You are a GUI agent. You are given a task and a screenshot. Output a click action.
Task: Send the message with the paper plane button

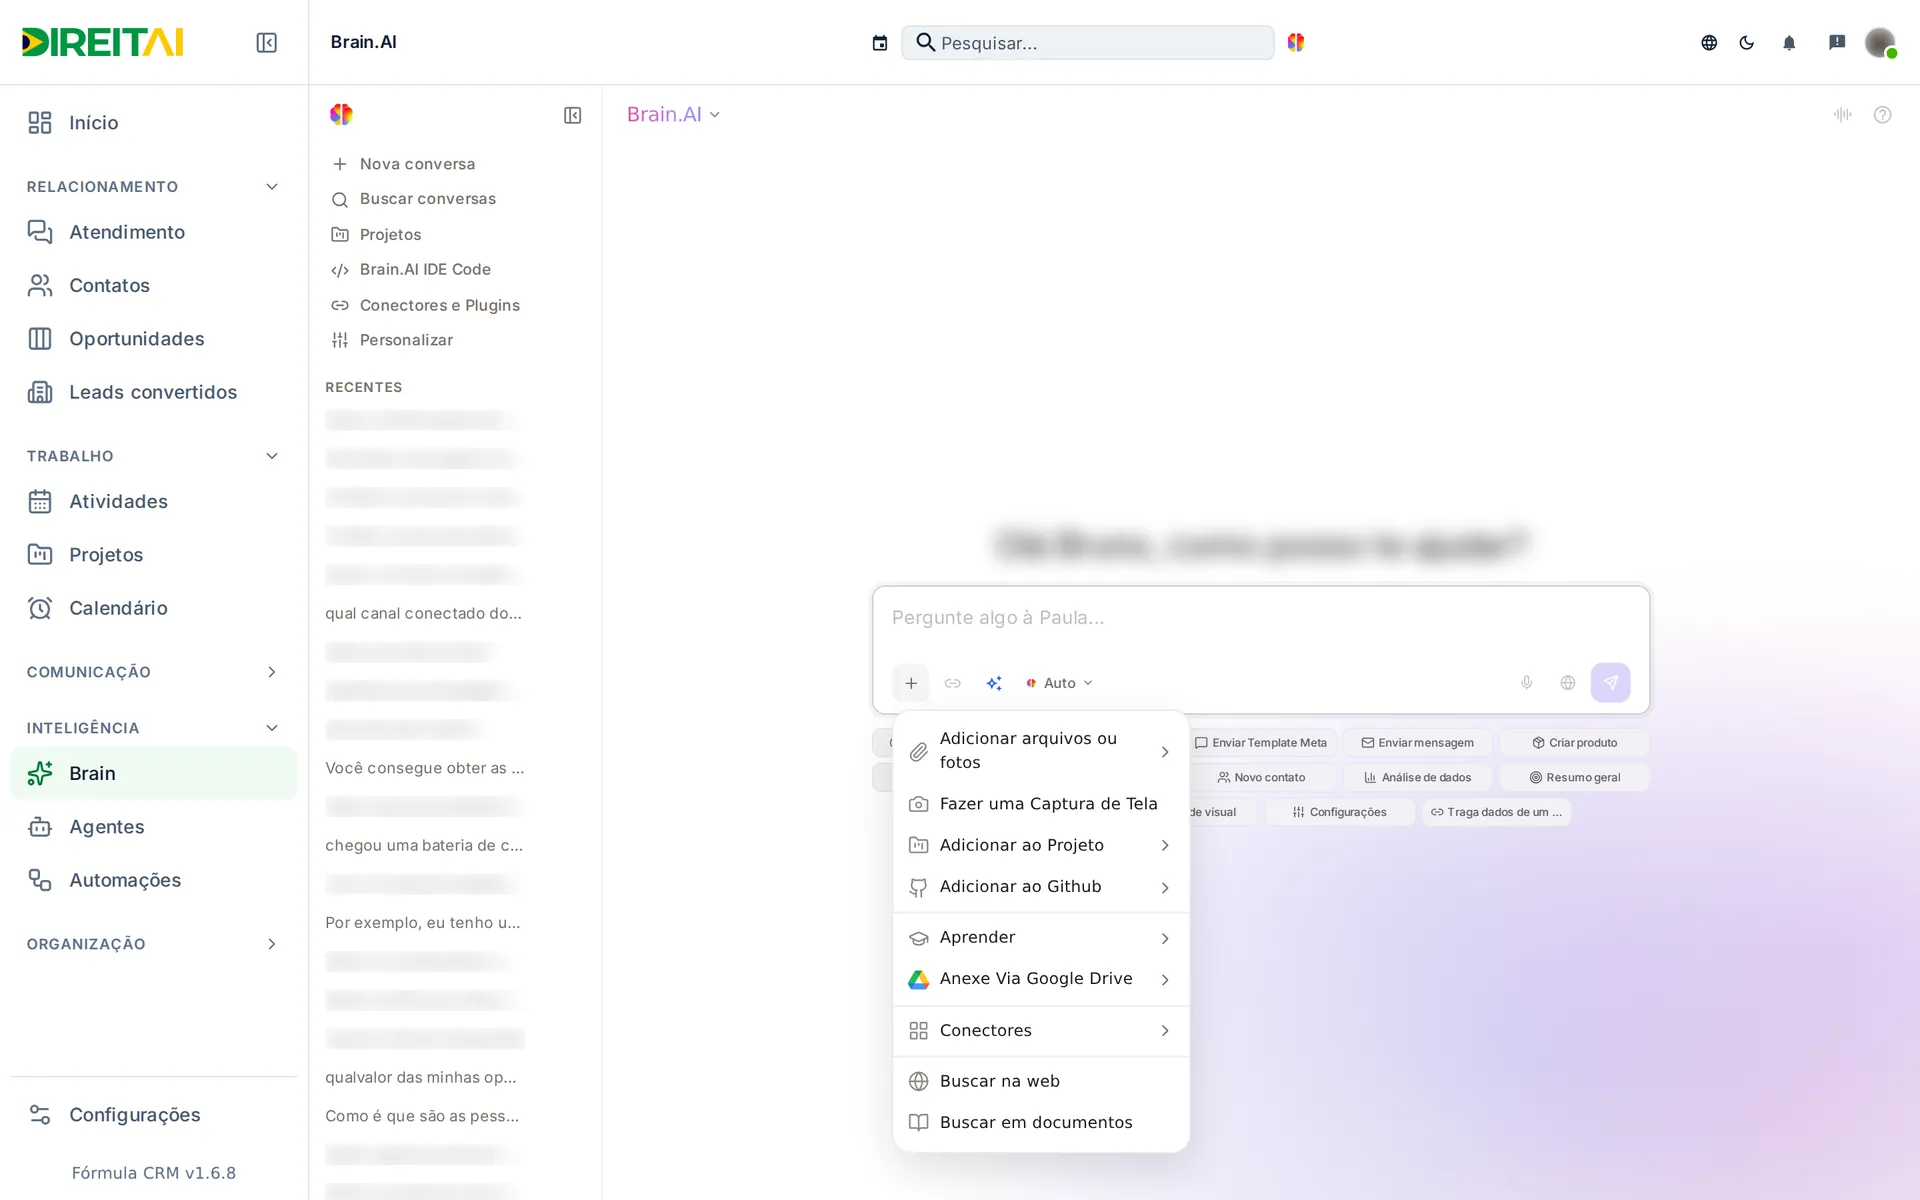[x=1610, y=682]
